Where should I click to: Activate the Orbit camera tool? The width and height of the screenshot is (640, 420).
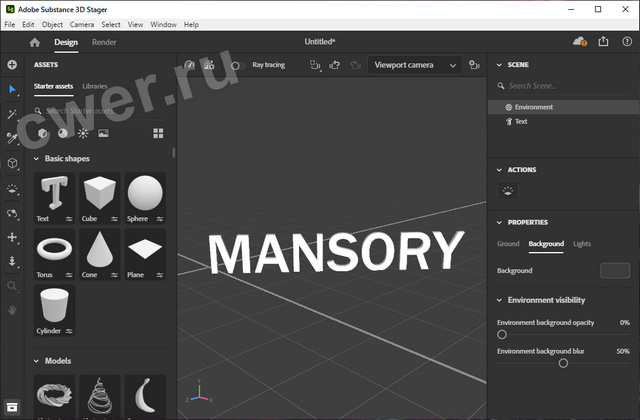coord(12,213)
